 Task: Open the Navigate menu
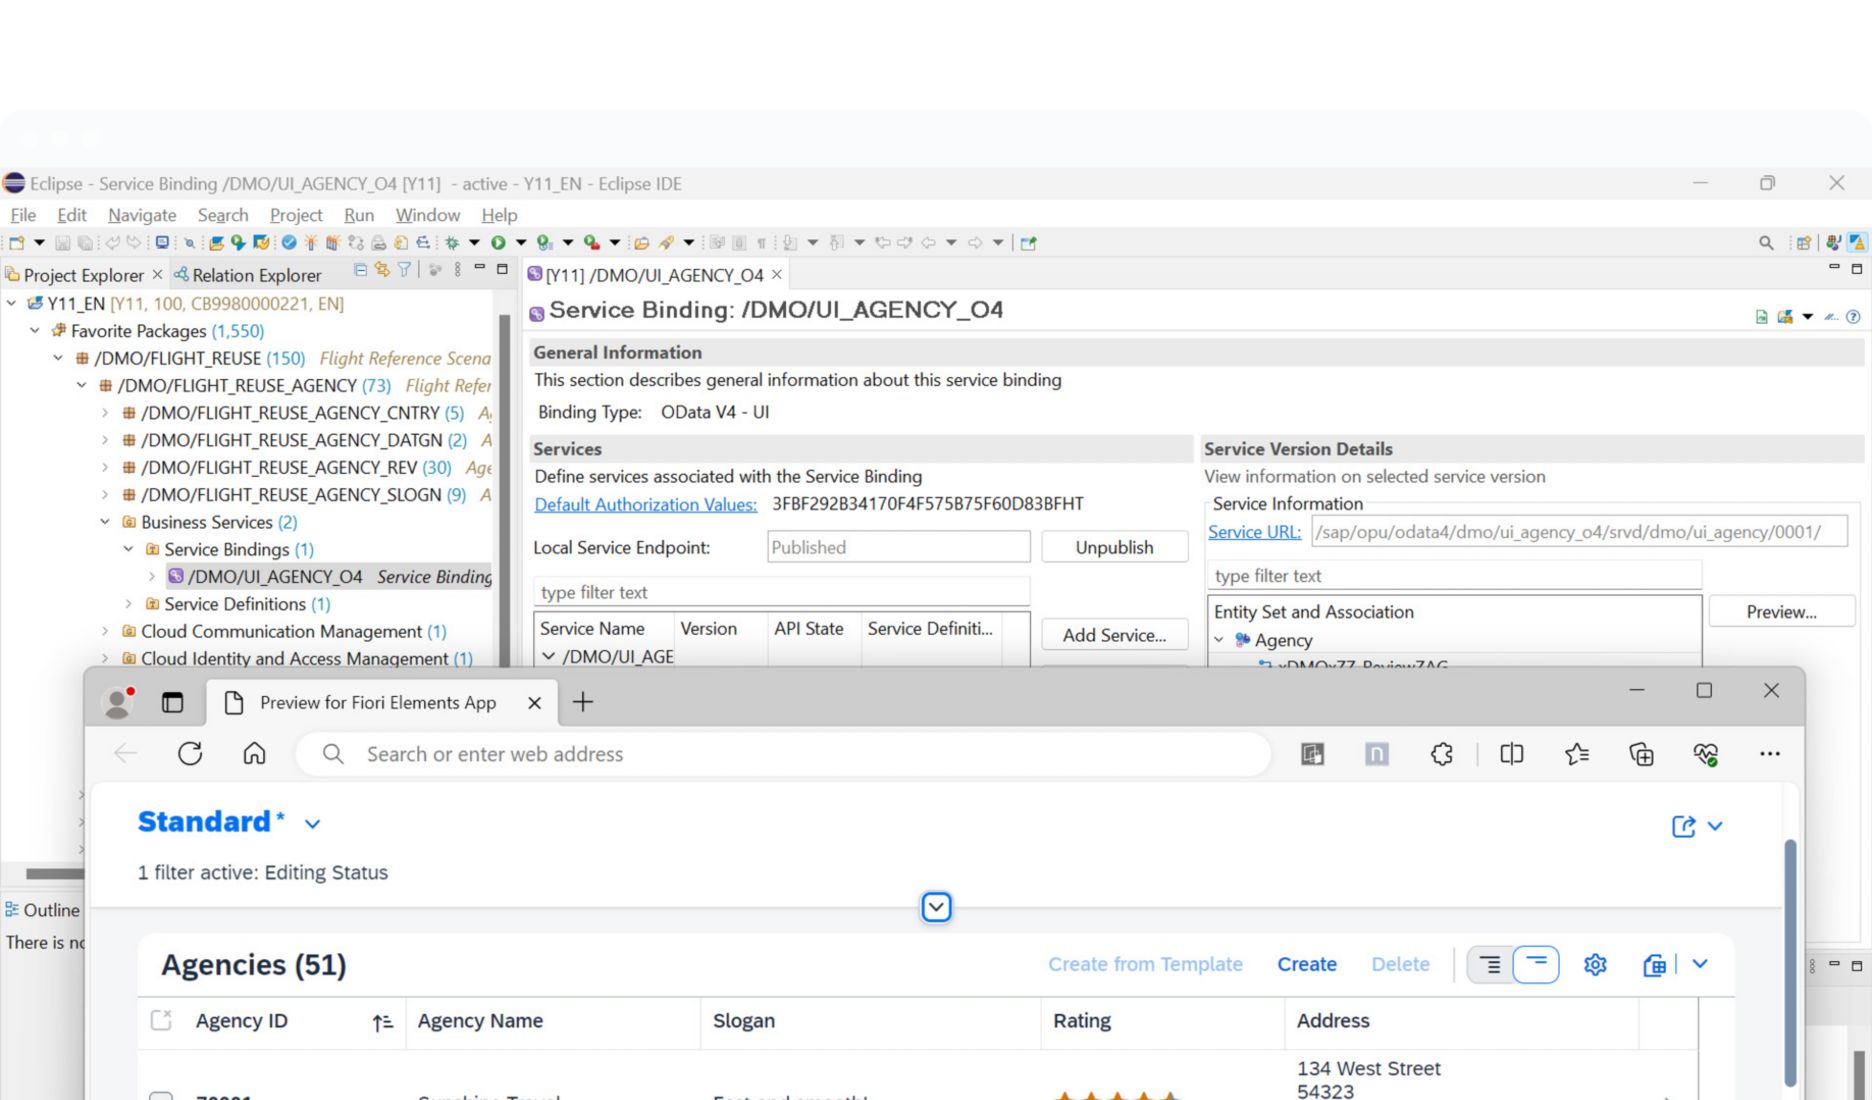coord(142,215)
